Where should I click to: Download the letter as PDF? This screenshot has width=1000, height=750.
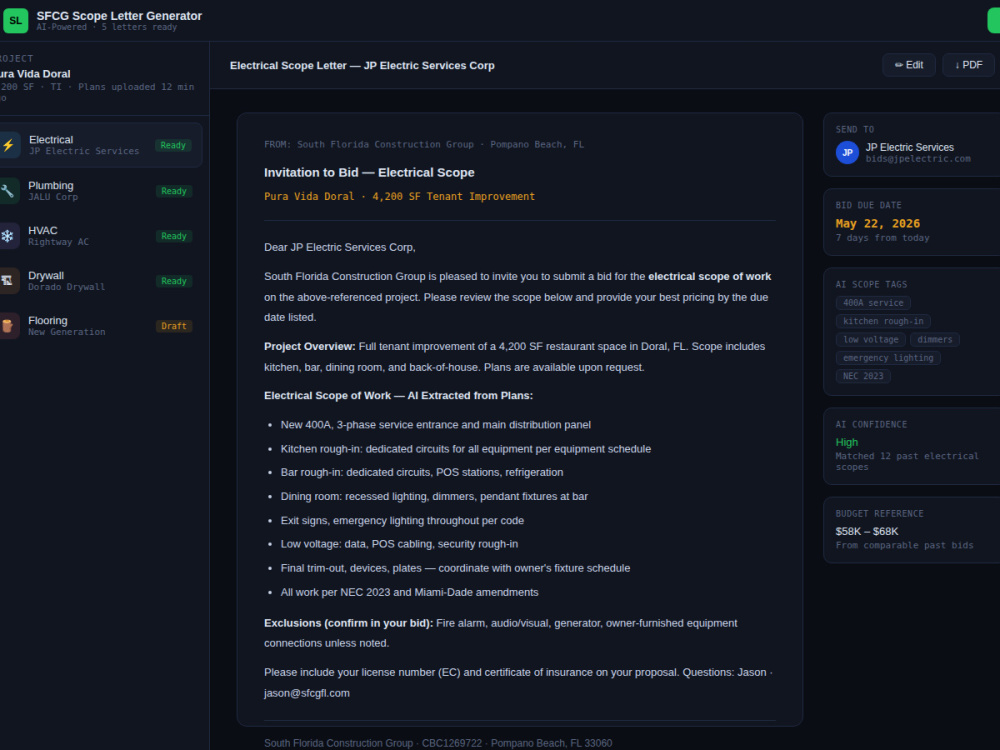[x=968, y=65]
